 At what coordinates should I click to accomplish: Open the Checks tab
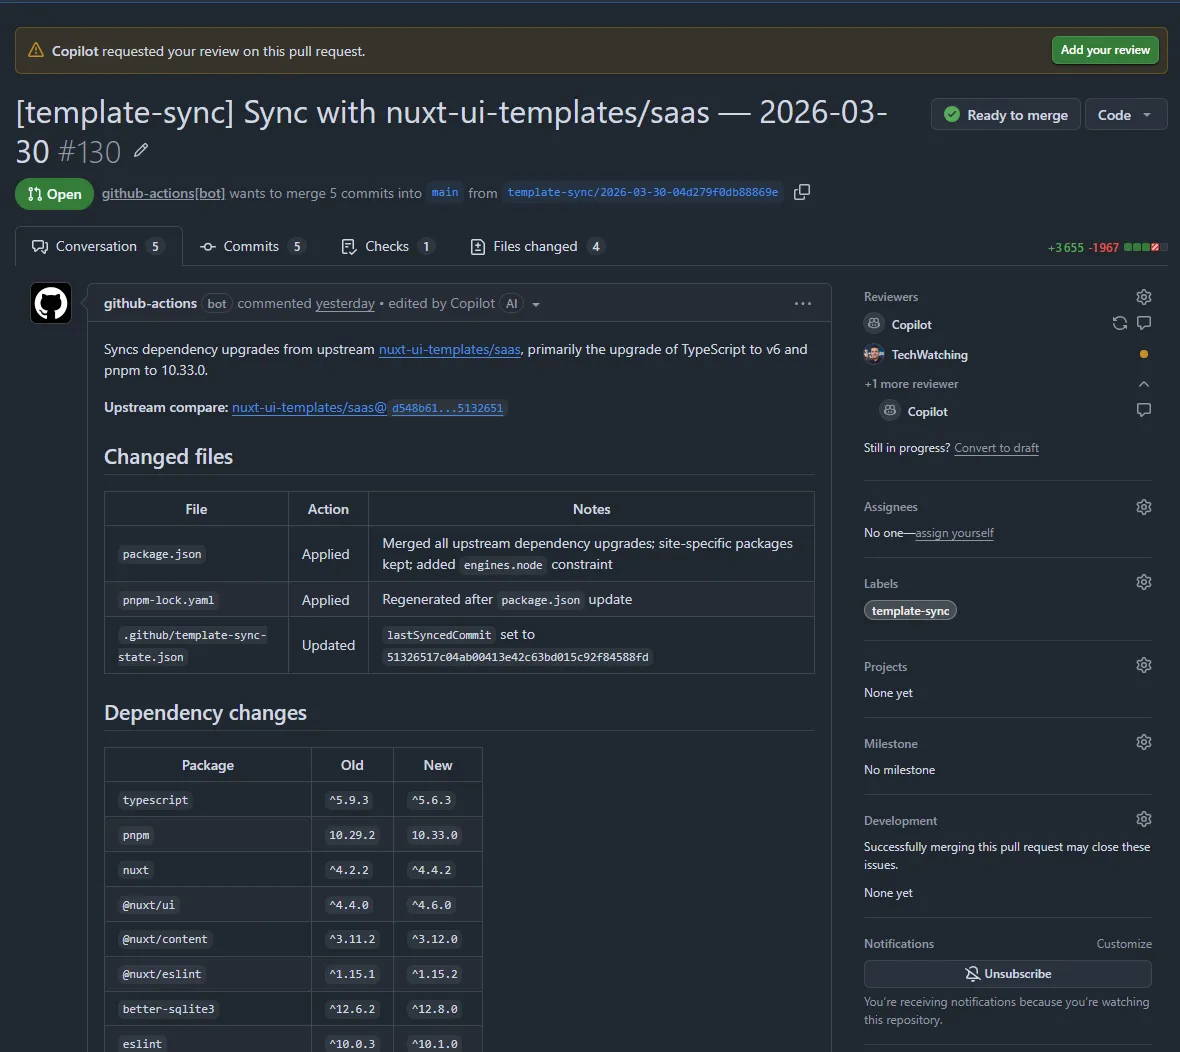(388, 246)
